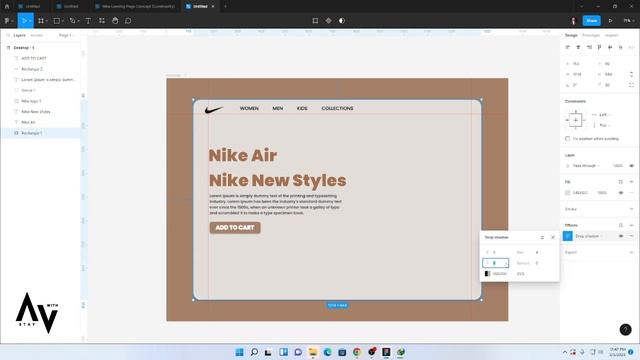The height and width of the screenshot is (360, 640).
Task: Click the align right icon
Action: click(589, 47)
